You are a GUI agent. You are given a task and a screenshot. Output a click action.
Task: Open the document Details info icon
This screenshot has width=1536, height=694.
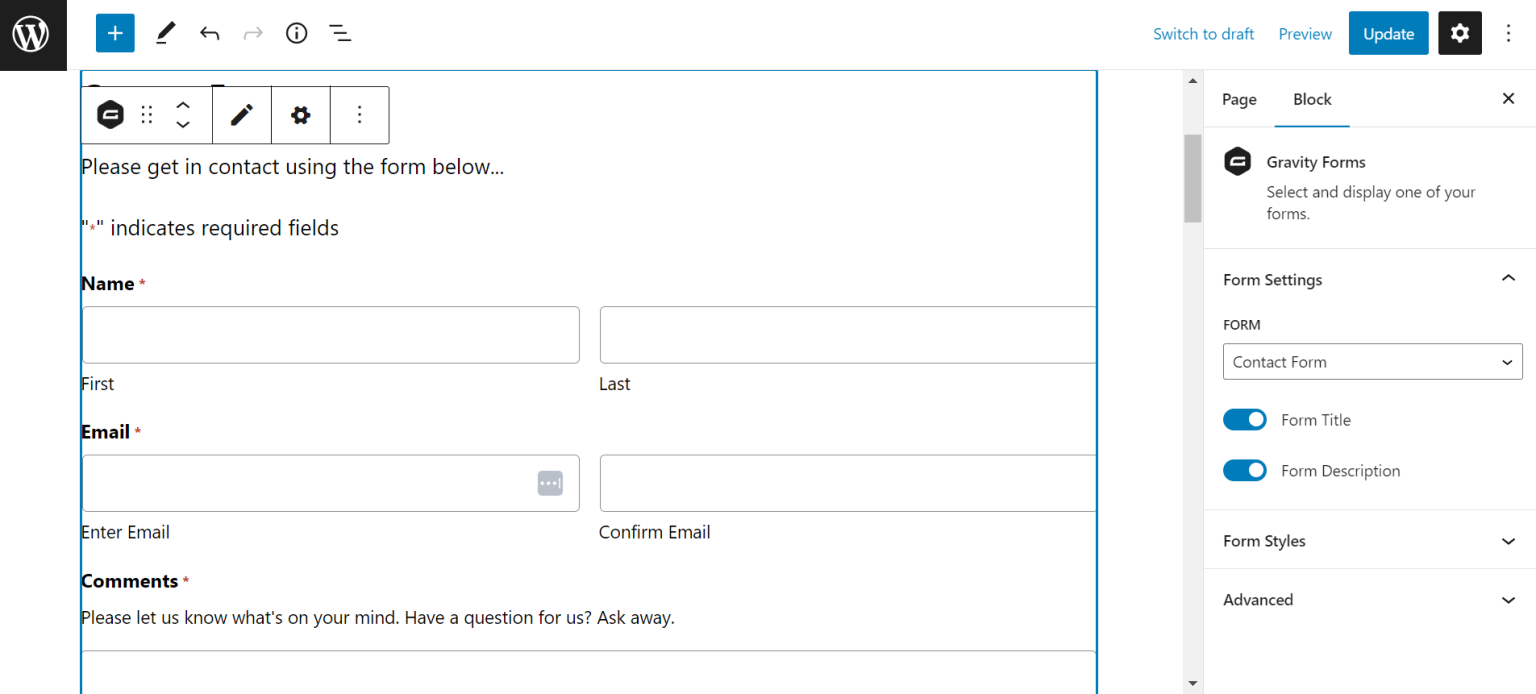[296, 34]
